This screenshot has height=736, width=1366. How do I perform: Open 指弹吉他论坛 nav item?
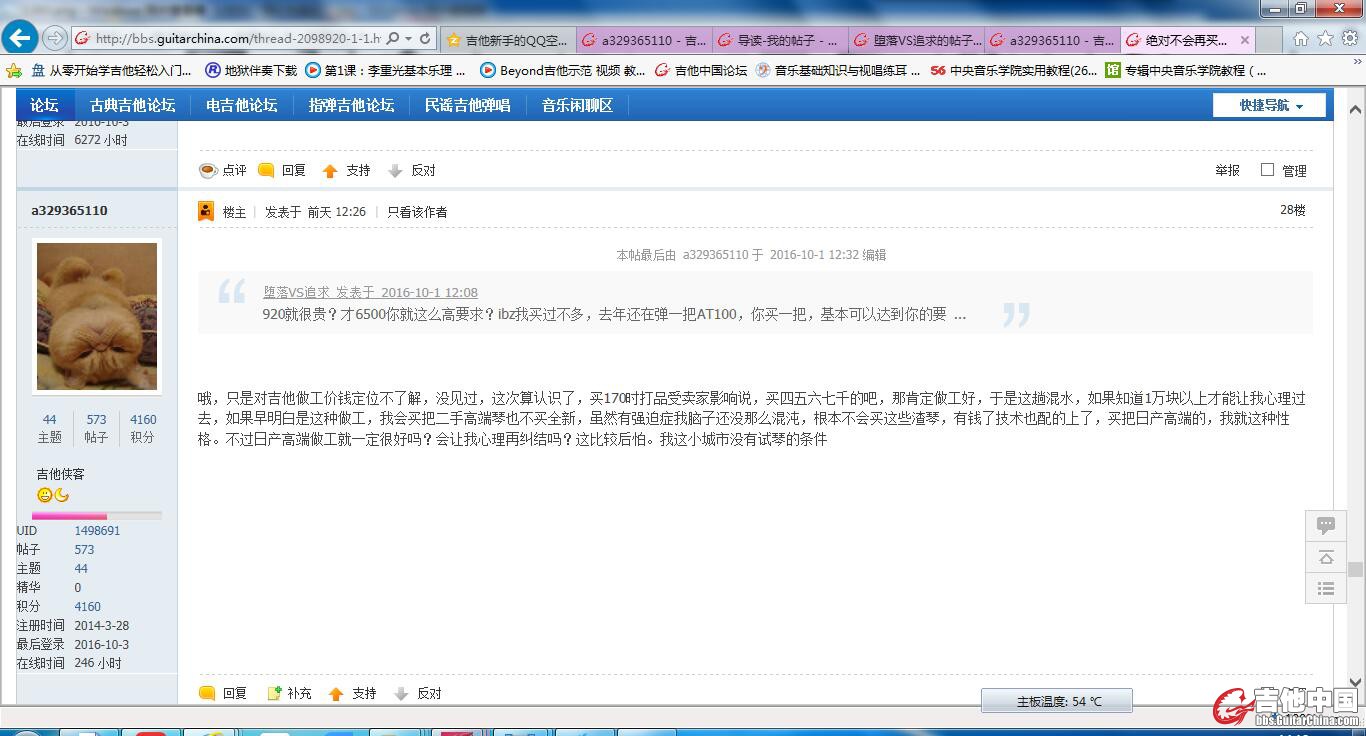[351, 105]
